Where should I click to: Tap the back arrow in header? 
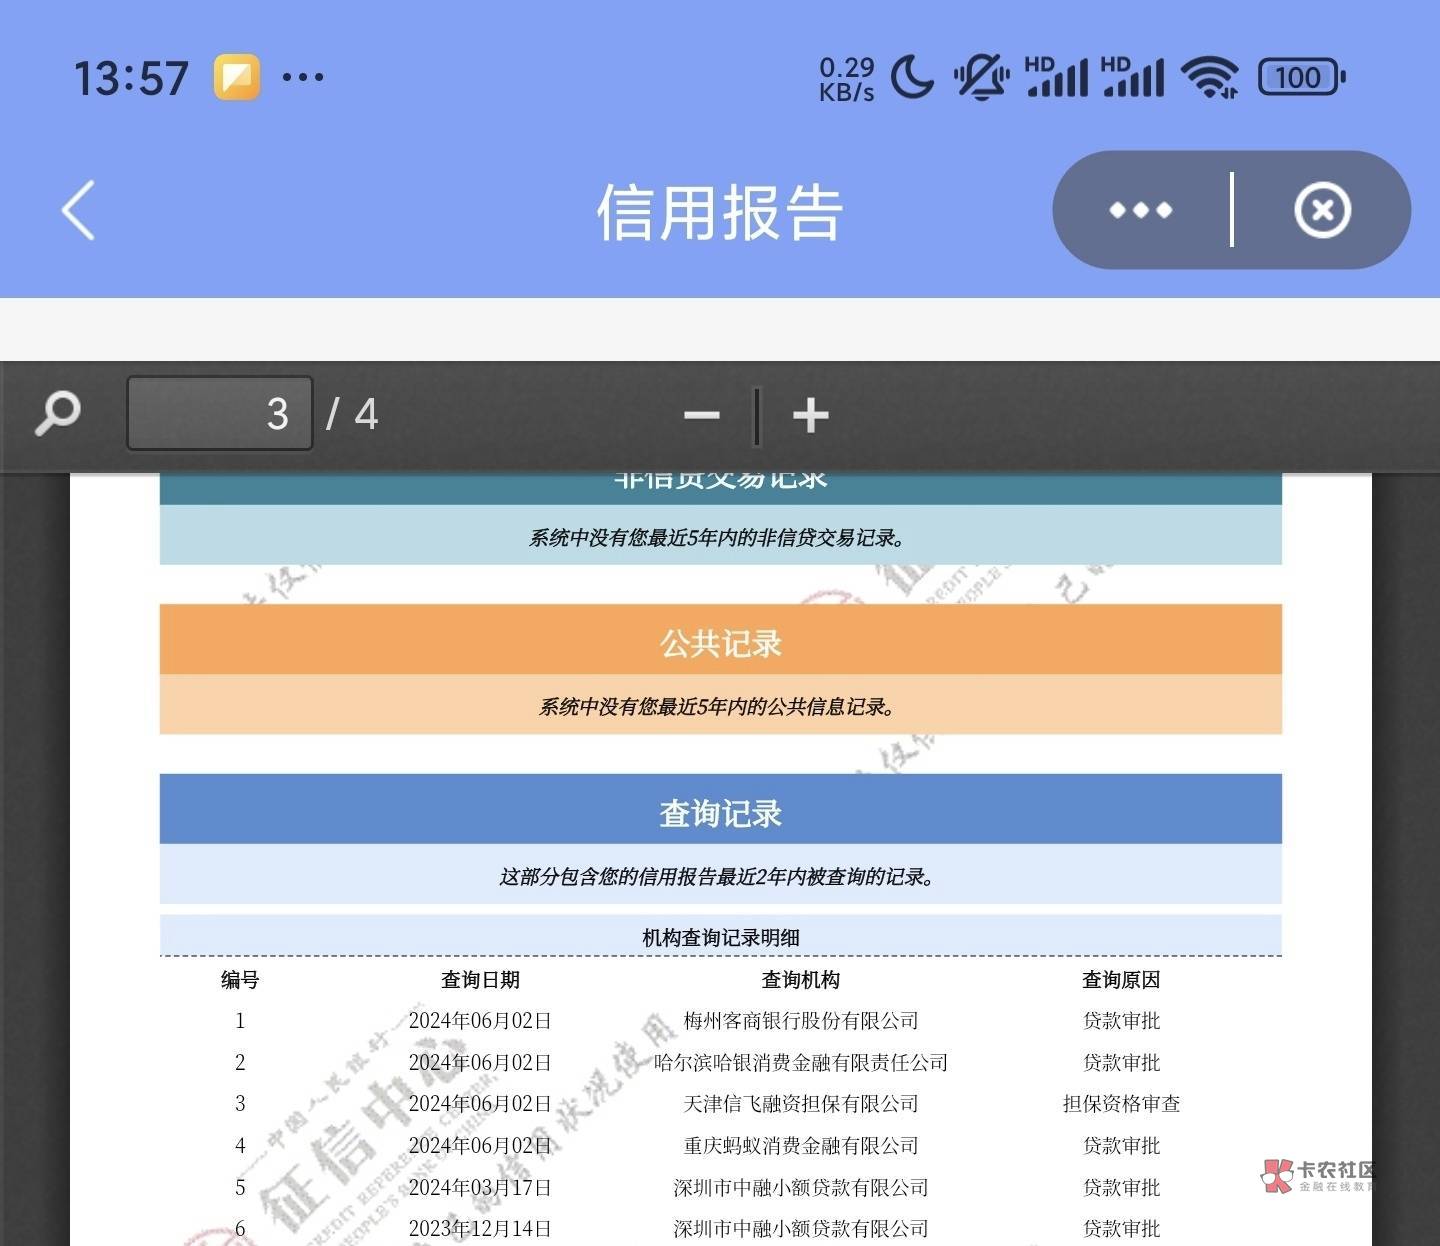pyautogui.click(x=78, y=210)
